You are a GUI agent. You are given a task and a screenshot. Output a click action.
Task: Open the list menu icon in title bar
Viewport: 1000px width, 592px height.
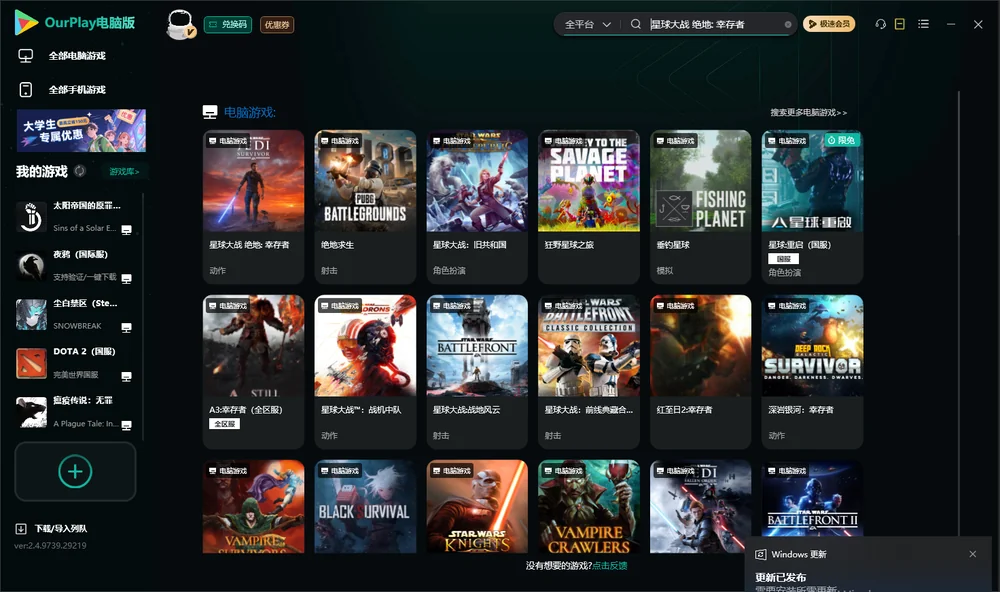pyautogui.click(x=923, y=24)
